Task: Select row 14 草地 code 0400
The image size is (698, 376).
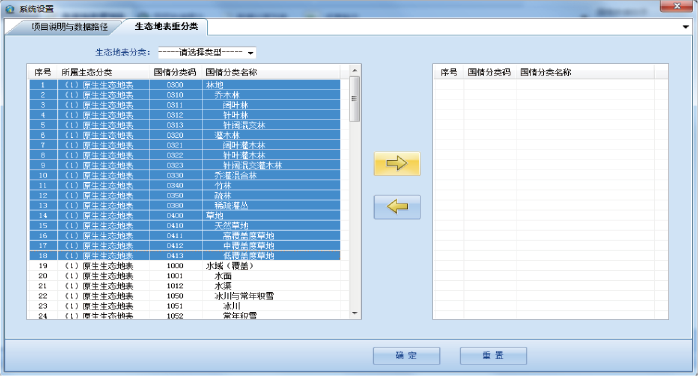Action: (185, 215)
